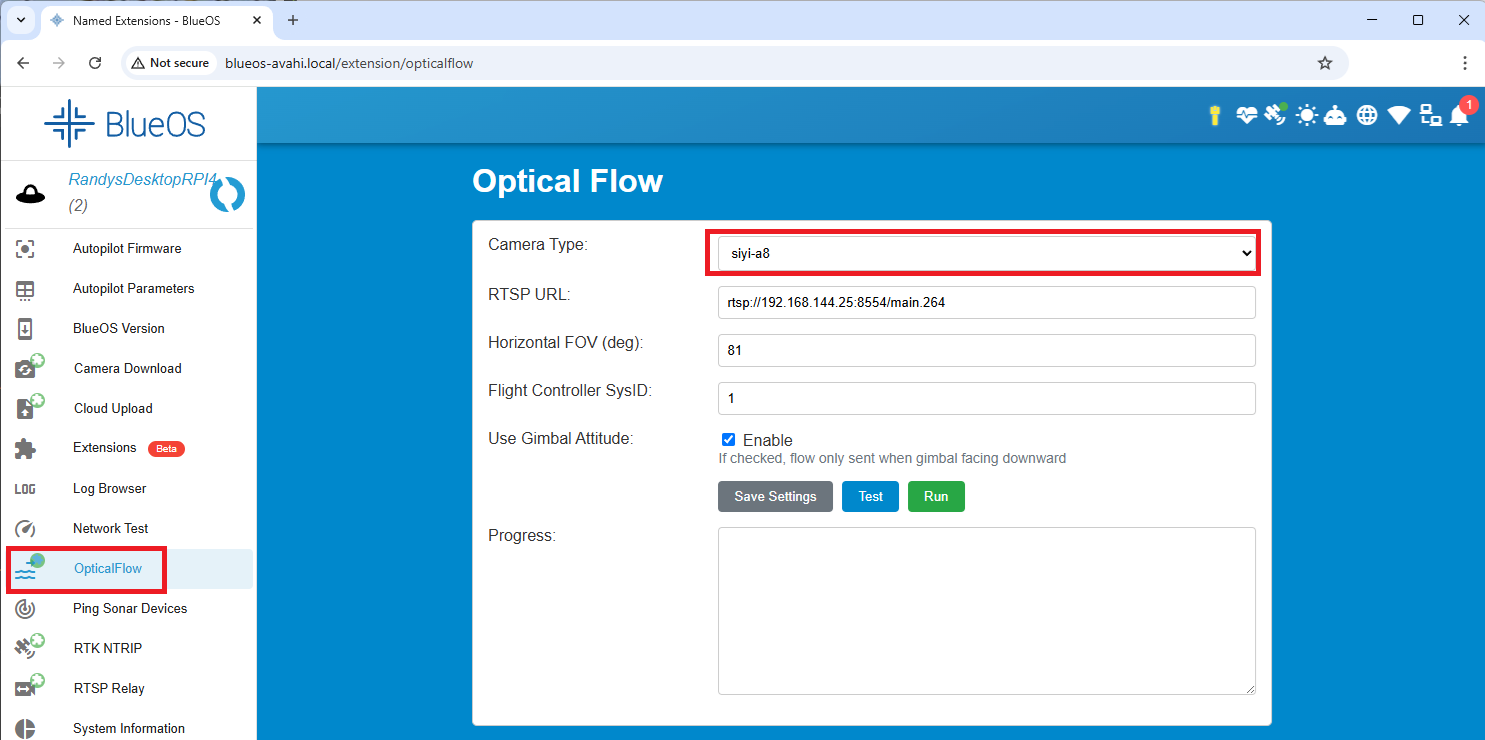Open Autopilot Parameters in the sidebar

point(133,289)
